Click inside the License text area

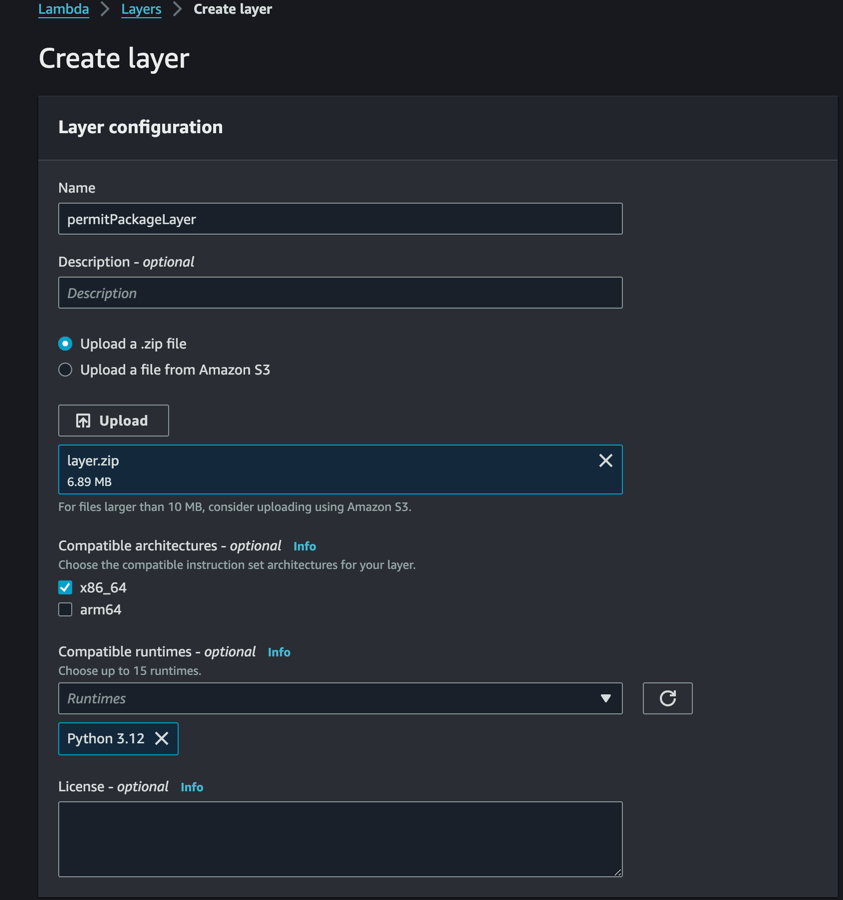click(x=340, y=838)
